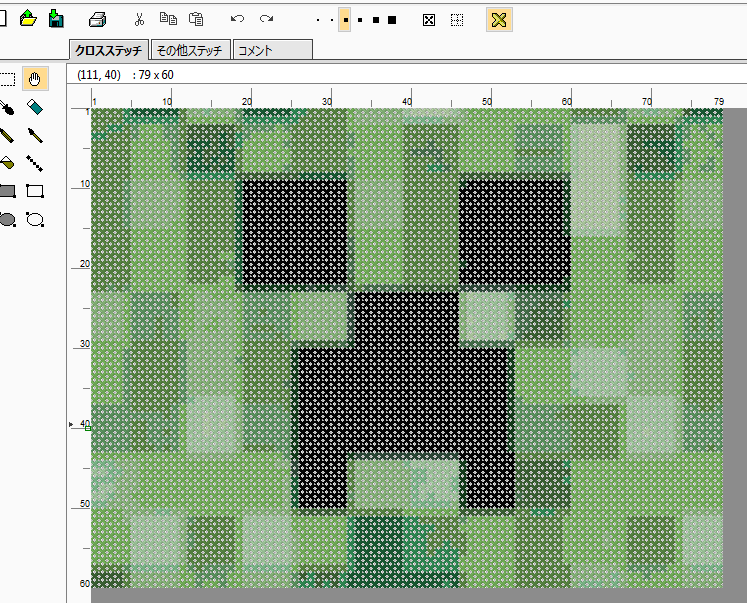The width and height of the screenshot is (747, 603).
Task: Undo the last action
Action: coord(237,19)
